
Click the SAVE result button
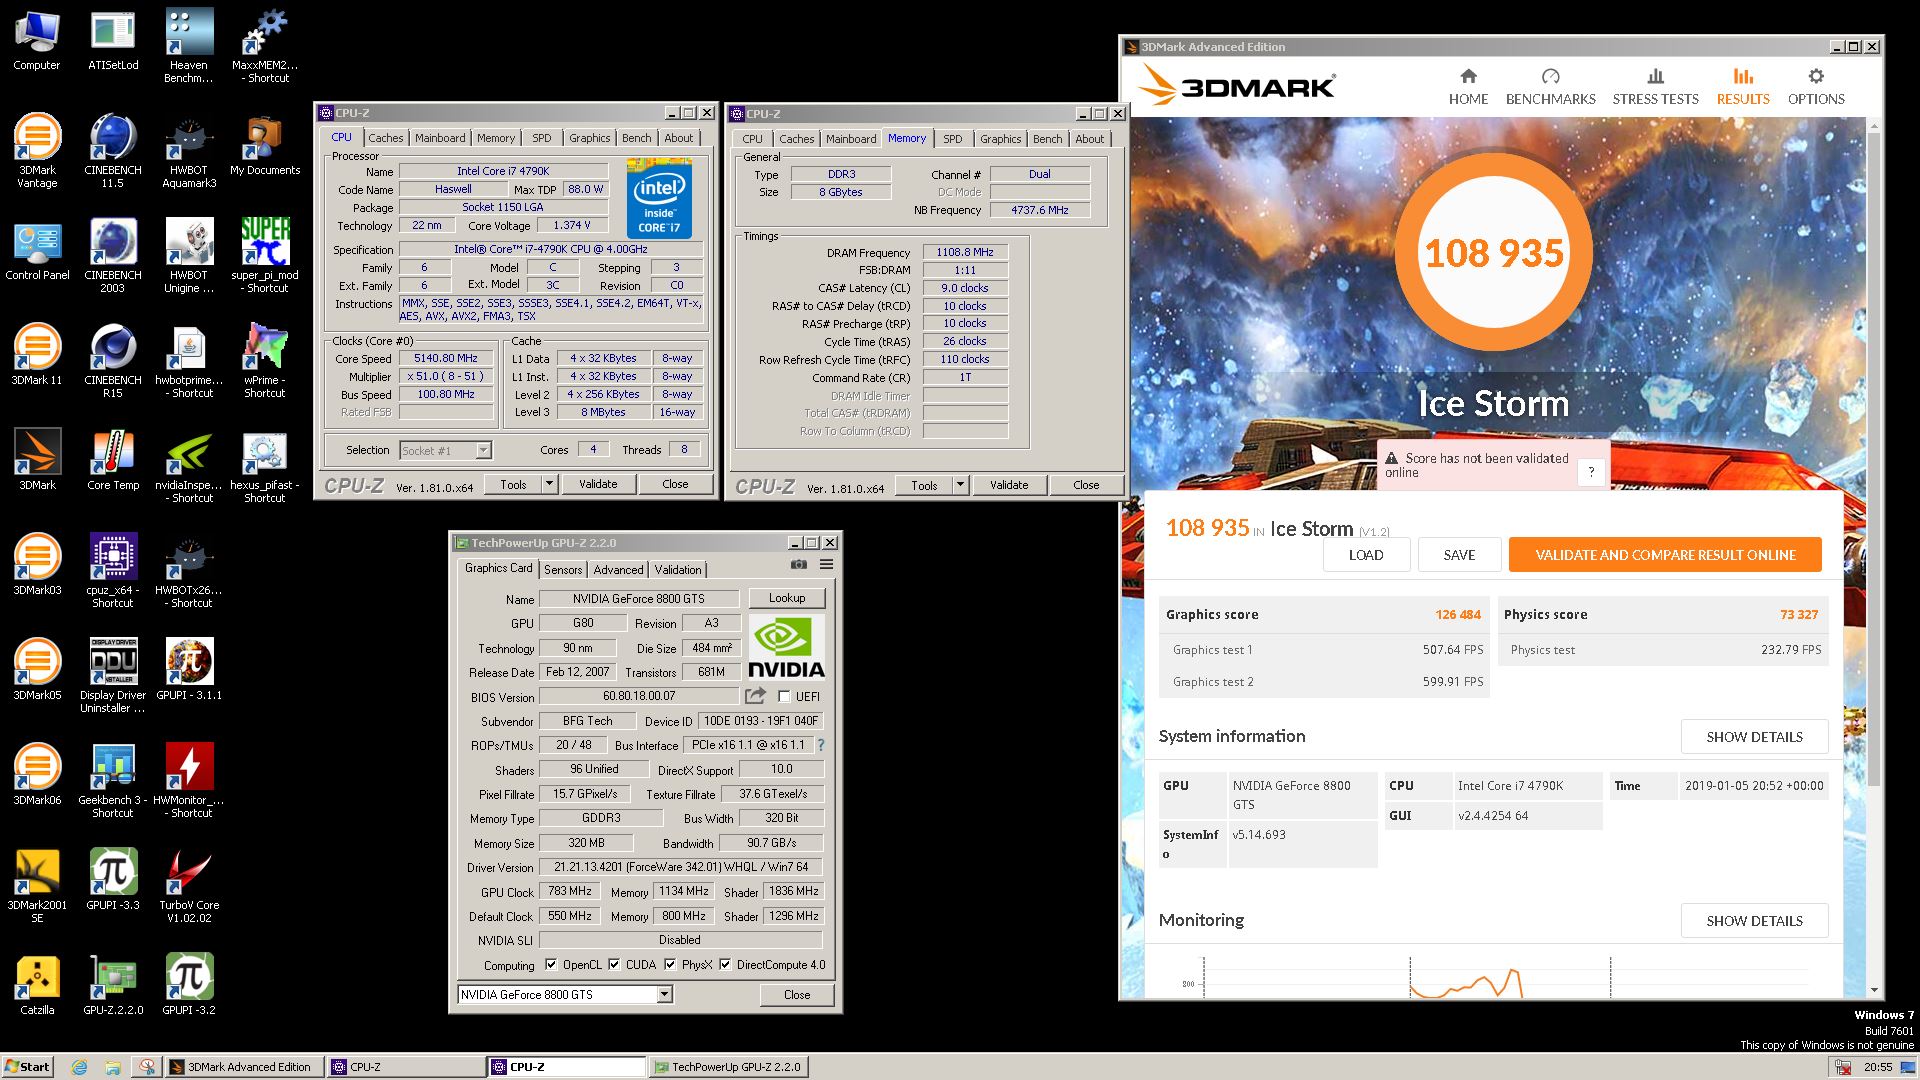[x=1459, y=555]
